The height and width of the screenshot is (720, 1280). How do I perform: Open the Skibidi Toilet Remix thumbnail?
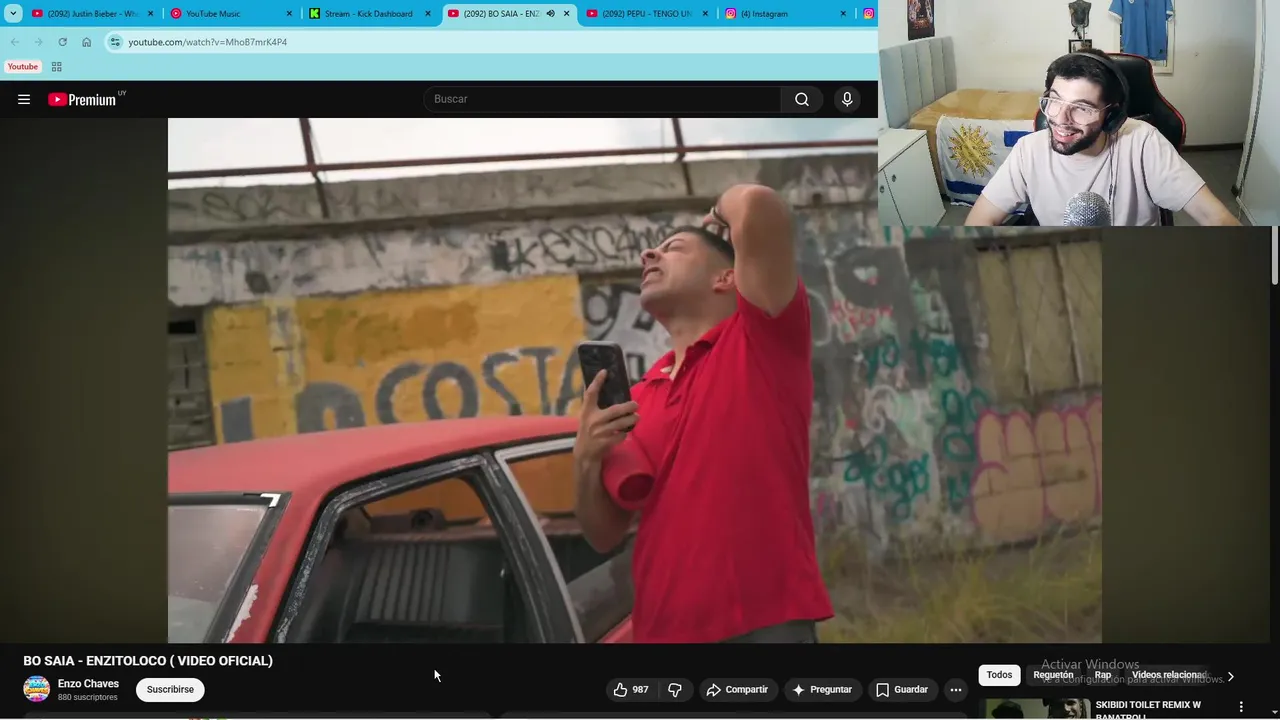[1035, 709]
